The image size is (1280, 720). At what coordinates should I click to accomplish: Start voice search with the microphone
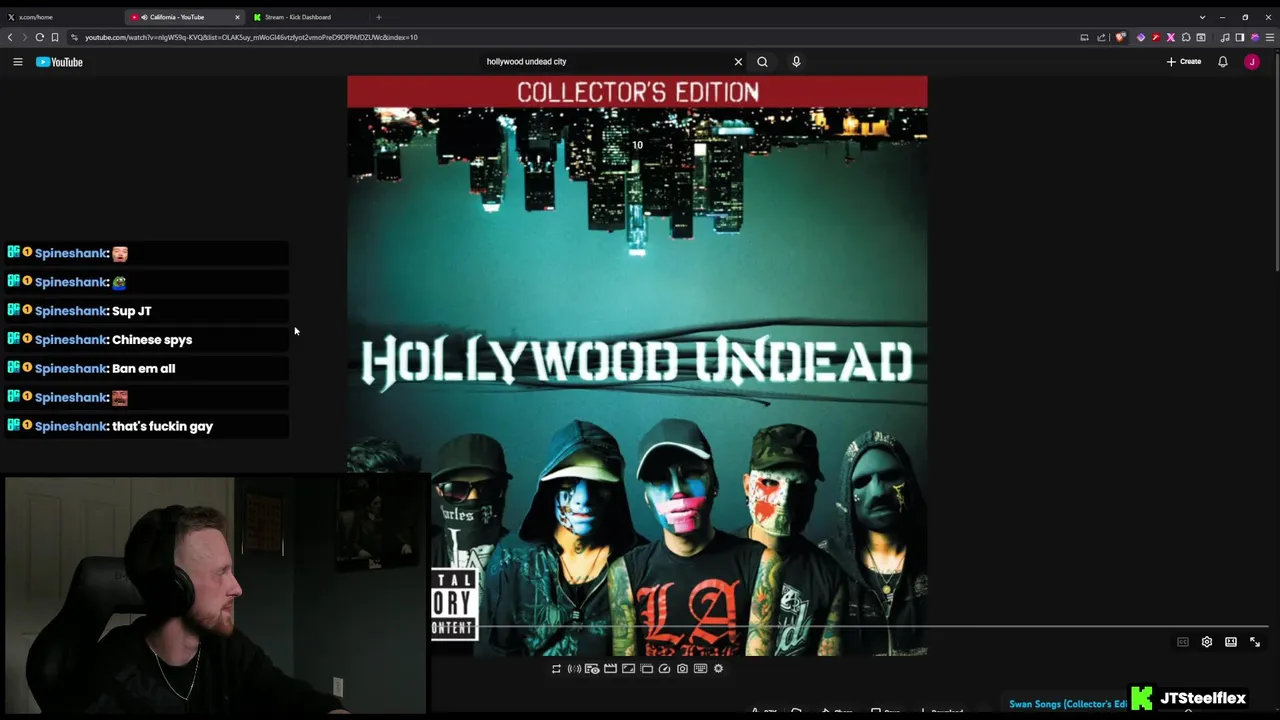pyautogui.click(x=796, y=62)
